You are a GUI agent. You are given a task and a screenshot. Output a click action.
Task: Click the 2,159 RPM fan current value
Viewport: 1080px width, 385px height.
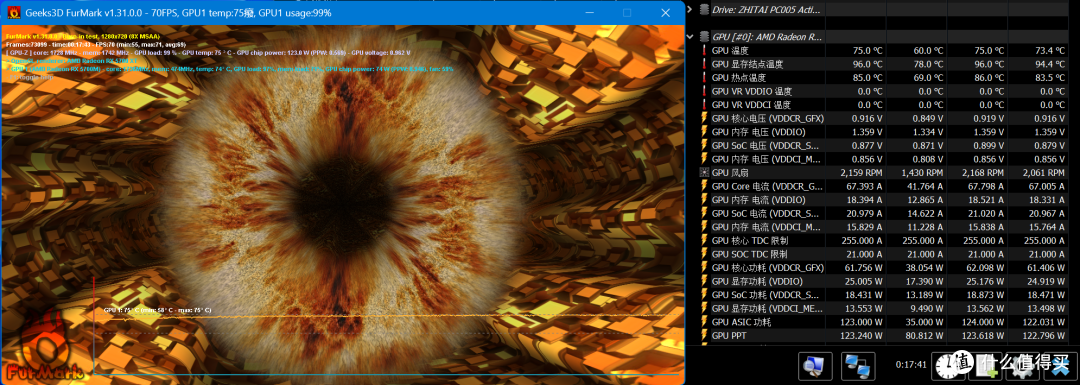point(860,172)
